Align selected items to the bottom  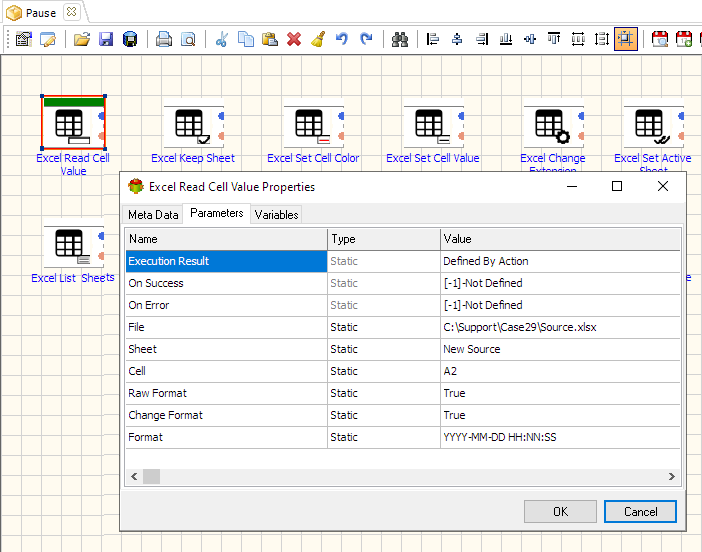506,39
